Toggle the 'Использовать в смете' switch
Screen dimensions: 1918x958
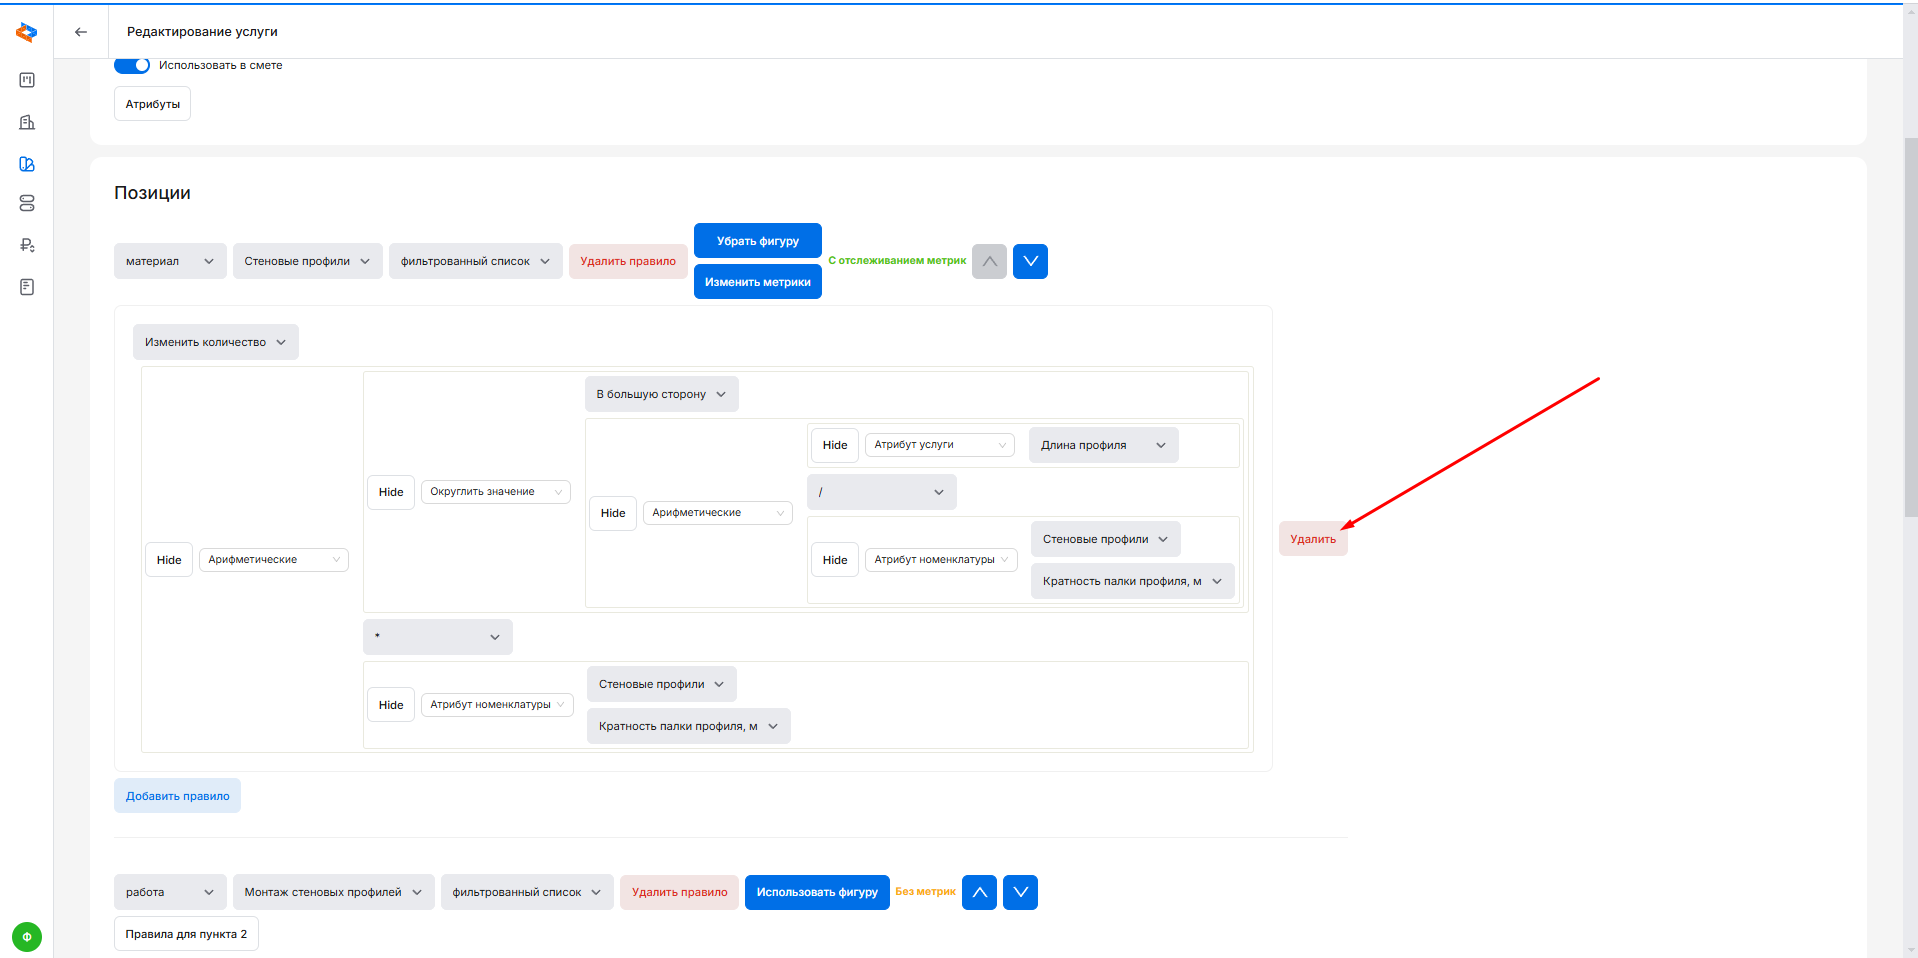coord(132,65)
